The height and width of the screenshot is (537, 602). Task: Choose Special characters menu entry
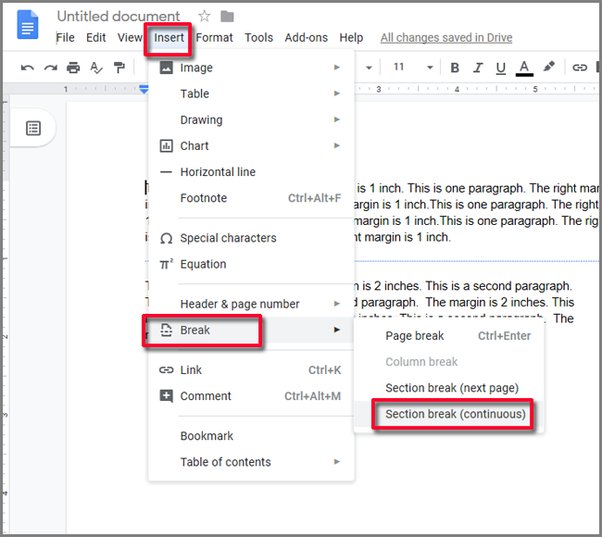coord(251,238)
